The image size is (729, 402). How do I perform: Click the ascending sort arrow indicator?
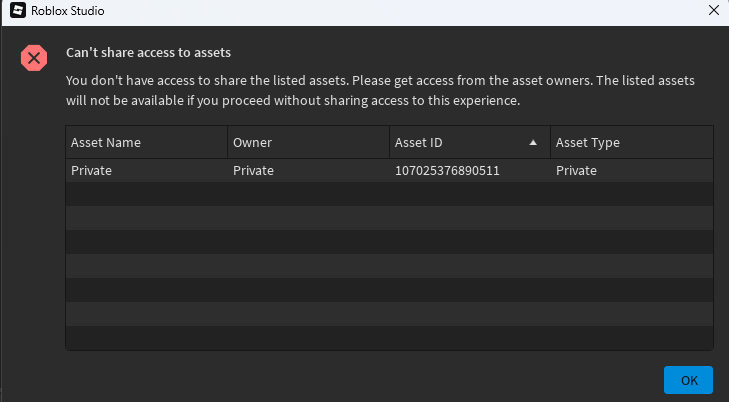point(533,143)
